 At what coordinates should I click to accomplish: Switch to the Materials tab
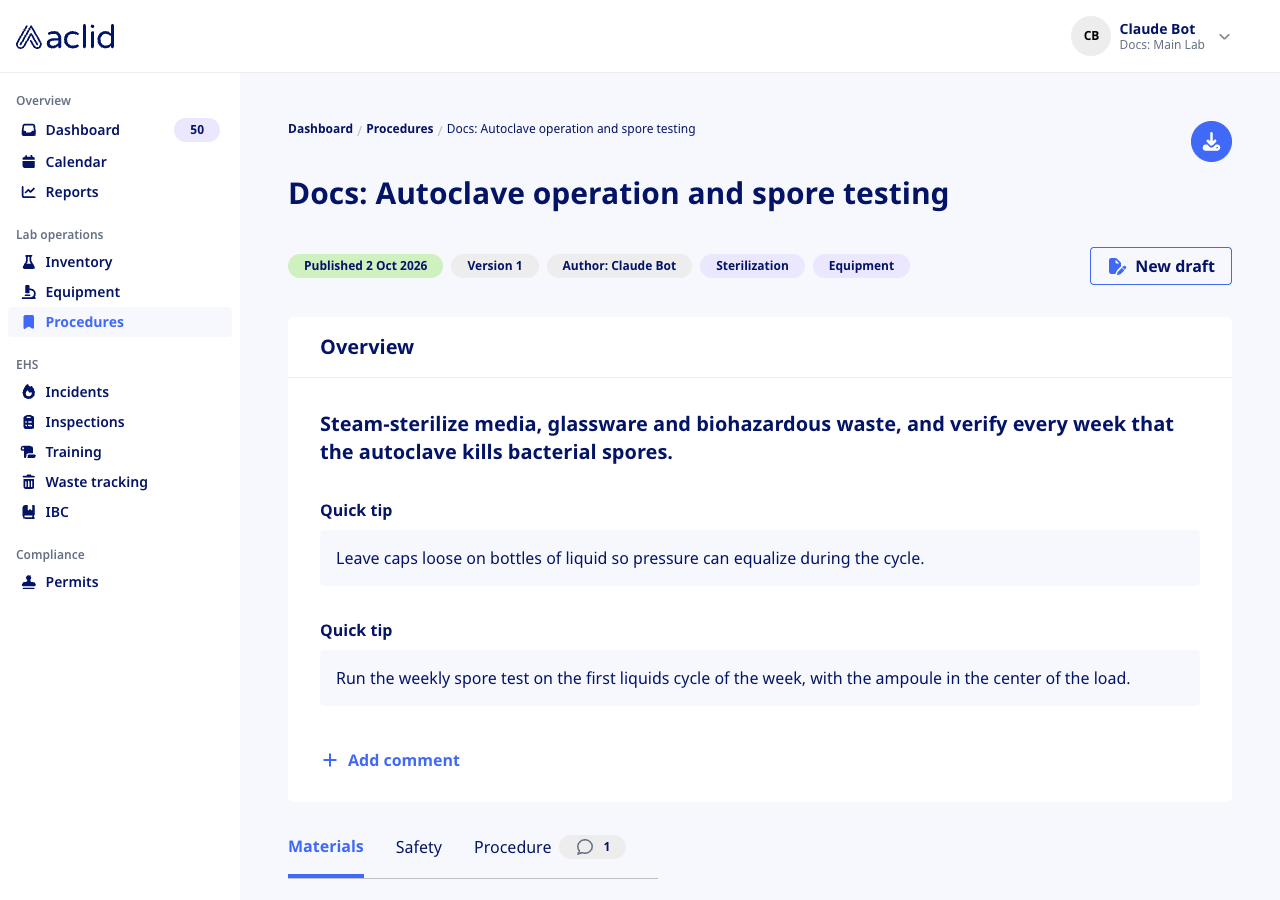tap(326, 847)
